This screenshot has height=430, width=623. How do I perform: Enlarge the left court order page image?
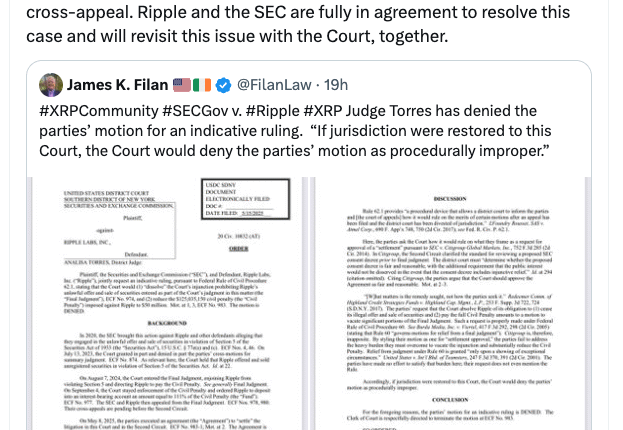(172, 300)
